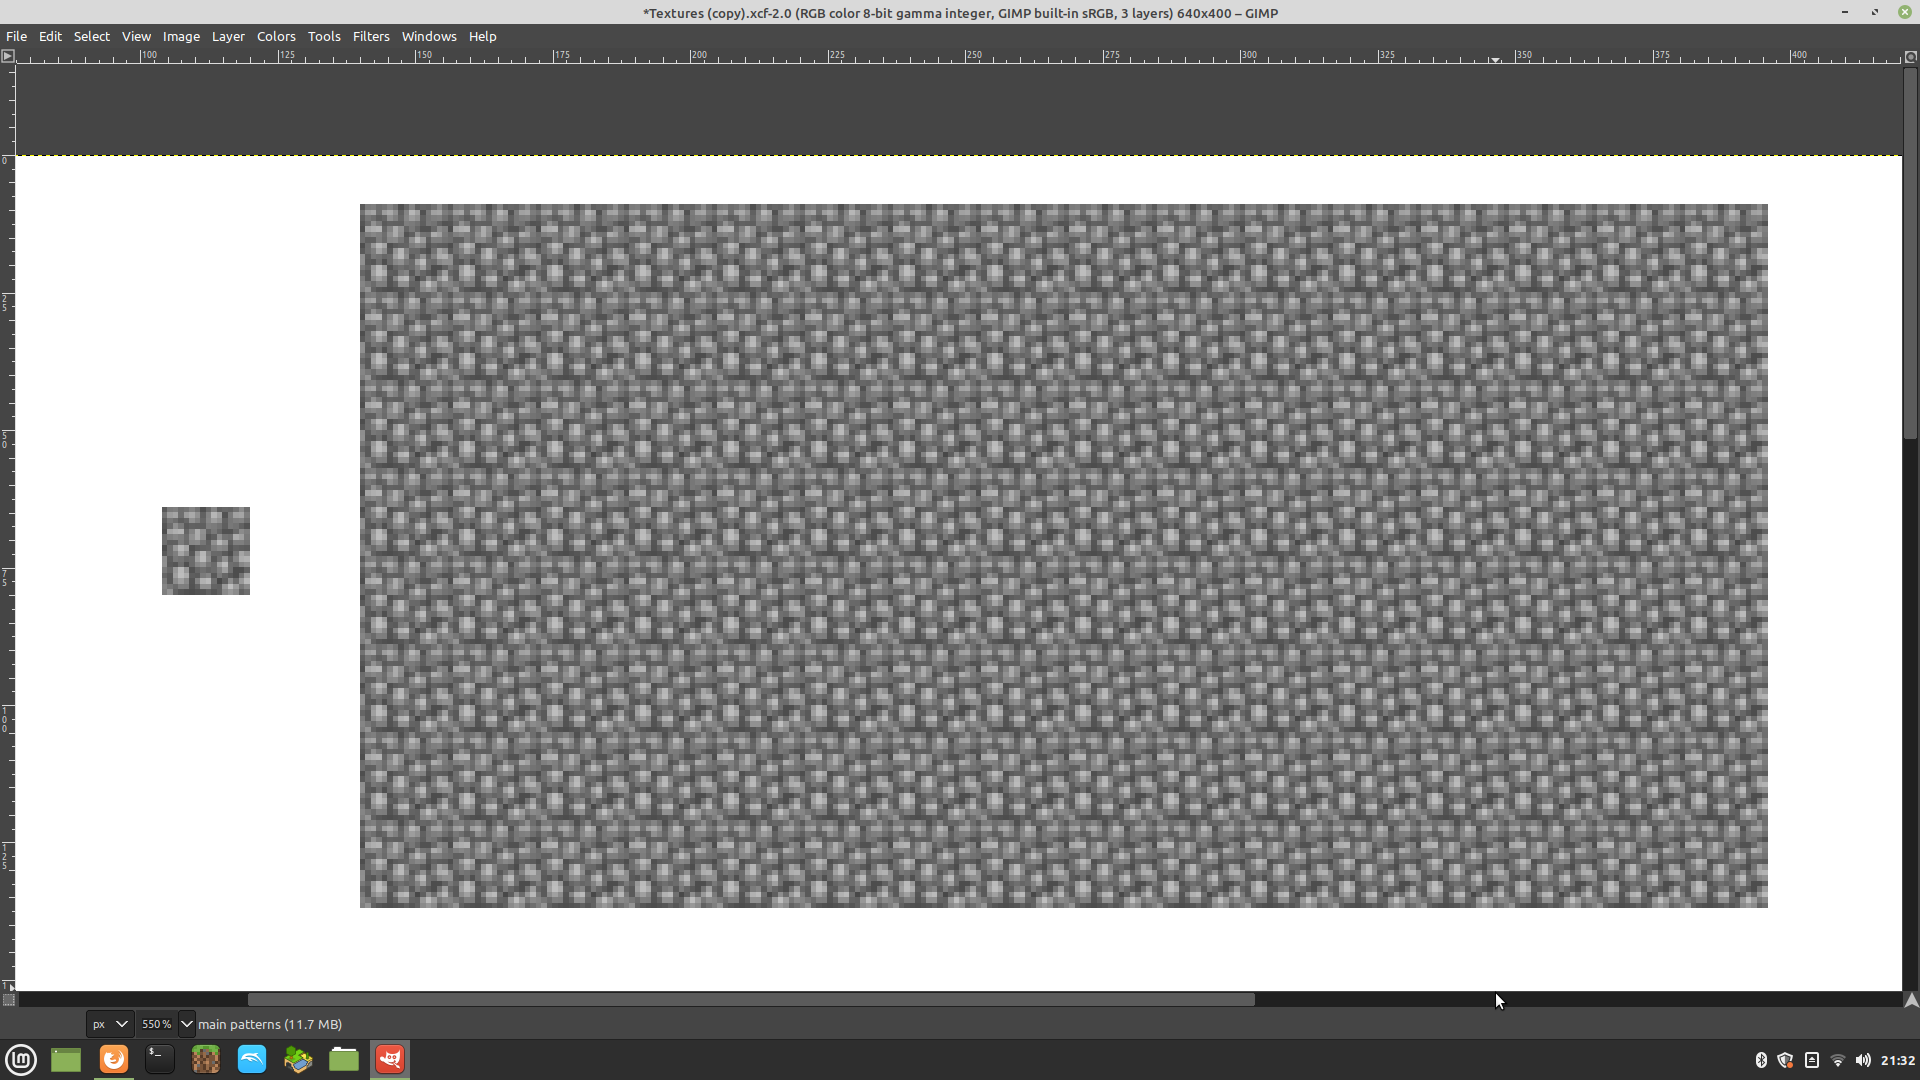Image resolution: width=1920 pixels, height=1080 pixels.
Task: Launch GIMP from the taskbar
Action: [x=389, y=1059]
